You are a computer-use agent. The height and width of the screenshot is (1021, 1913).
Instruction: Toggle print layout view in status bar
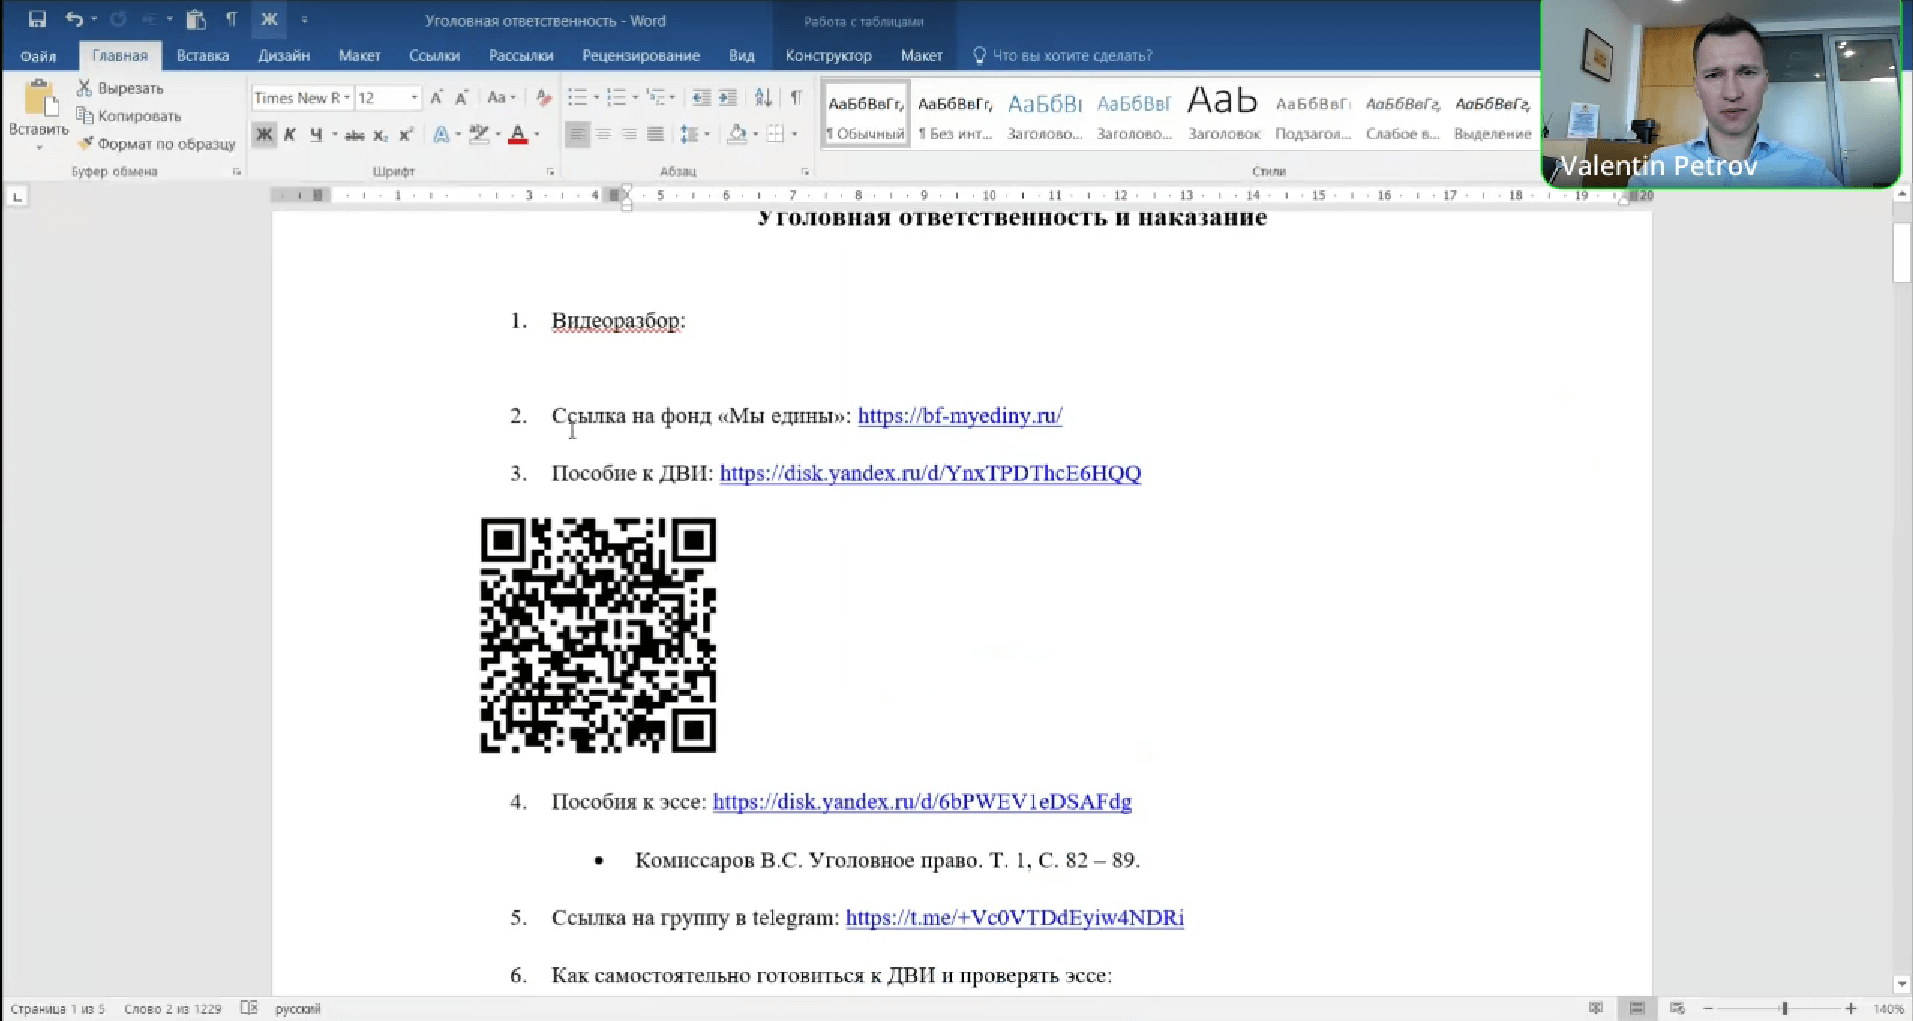pos(1637,1008)
